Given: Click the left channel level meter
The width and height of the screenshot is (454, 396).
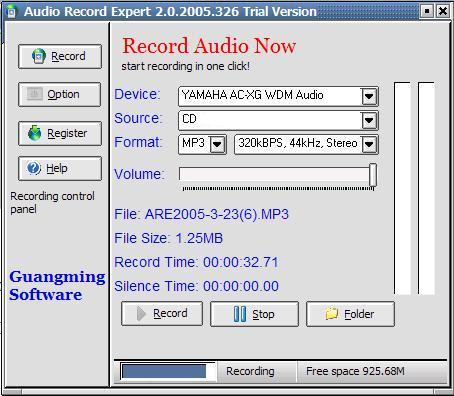Looking at the screenshot, I should (x=402, y=188).
